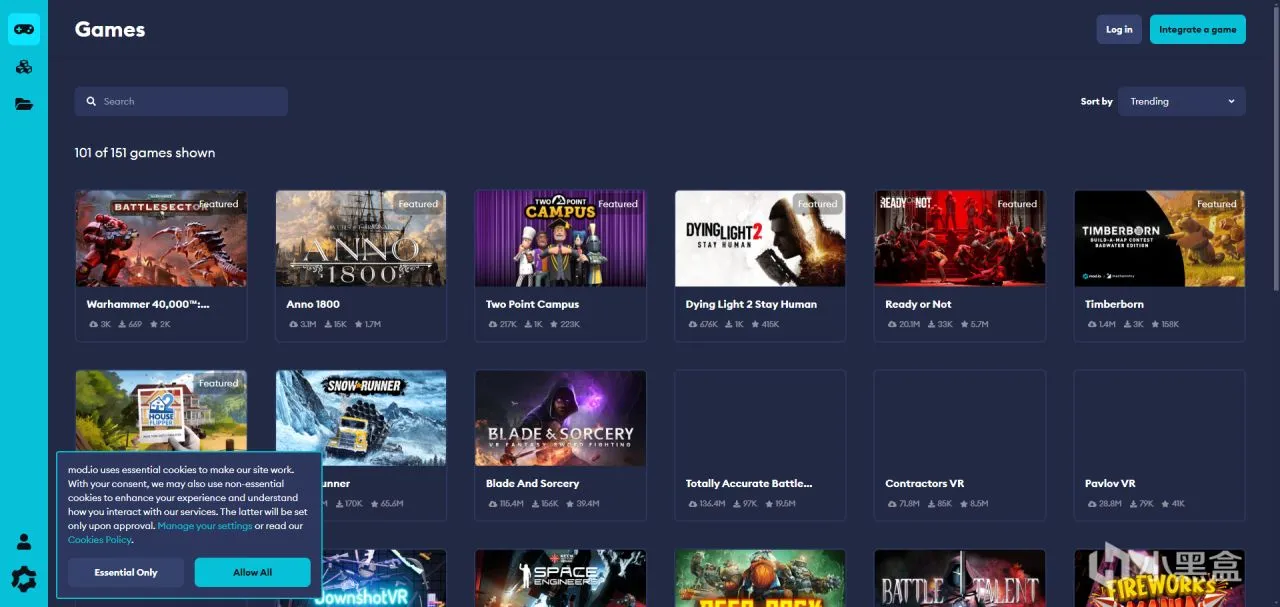Click the Sort by dropdown chevron
1280x607 pixels.
coord(1231,101)
